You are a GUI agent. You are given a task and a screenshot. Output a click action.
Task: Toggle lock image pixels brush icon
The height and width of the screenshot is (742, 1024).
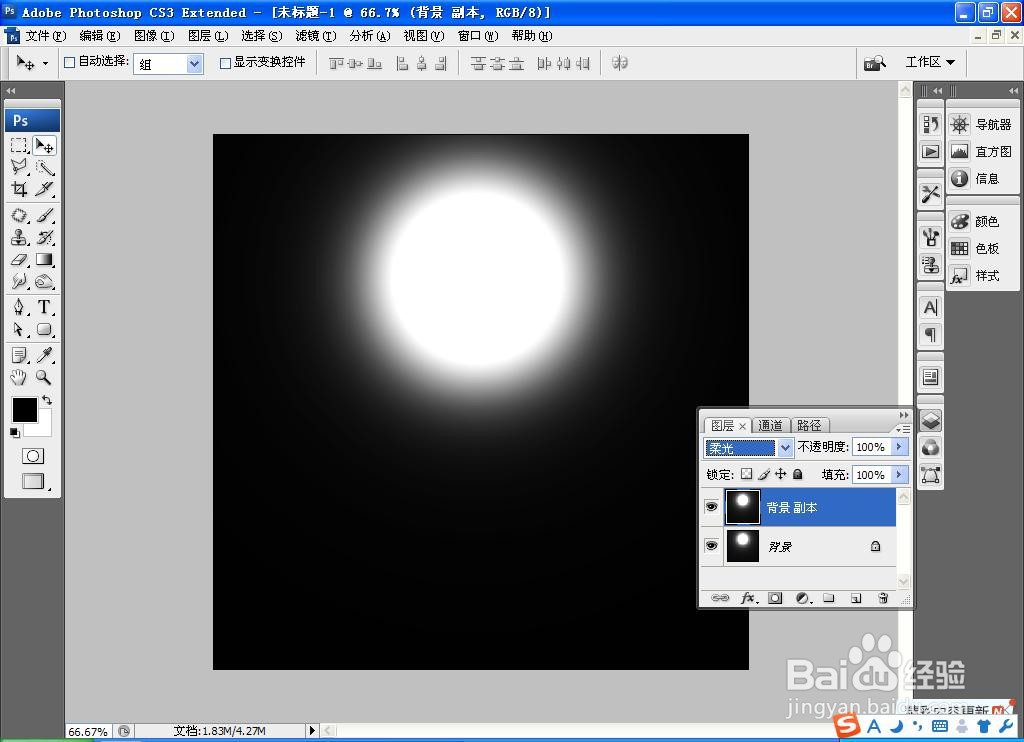(x=763, y=474)
